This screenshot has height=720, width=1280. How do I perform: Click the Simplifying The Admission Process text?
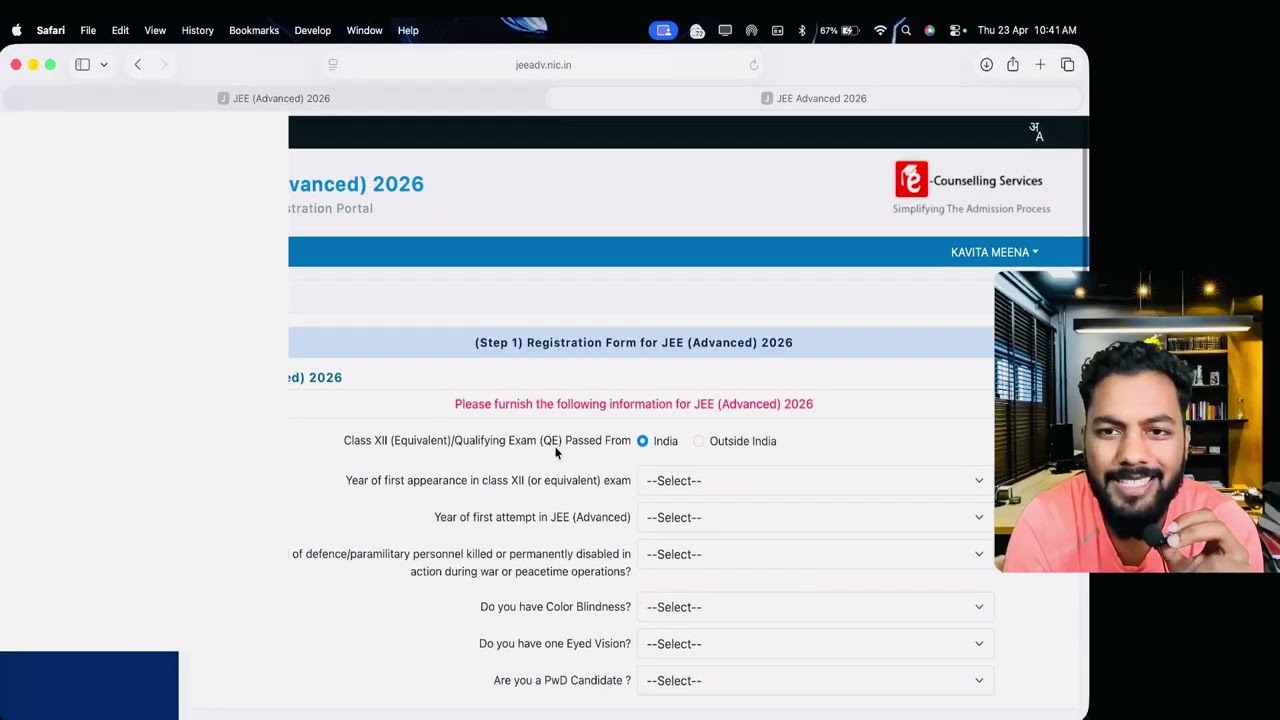971,209
